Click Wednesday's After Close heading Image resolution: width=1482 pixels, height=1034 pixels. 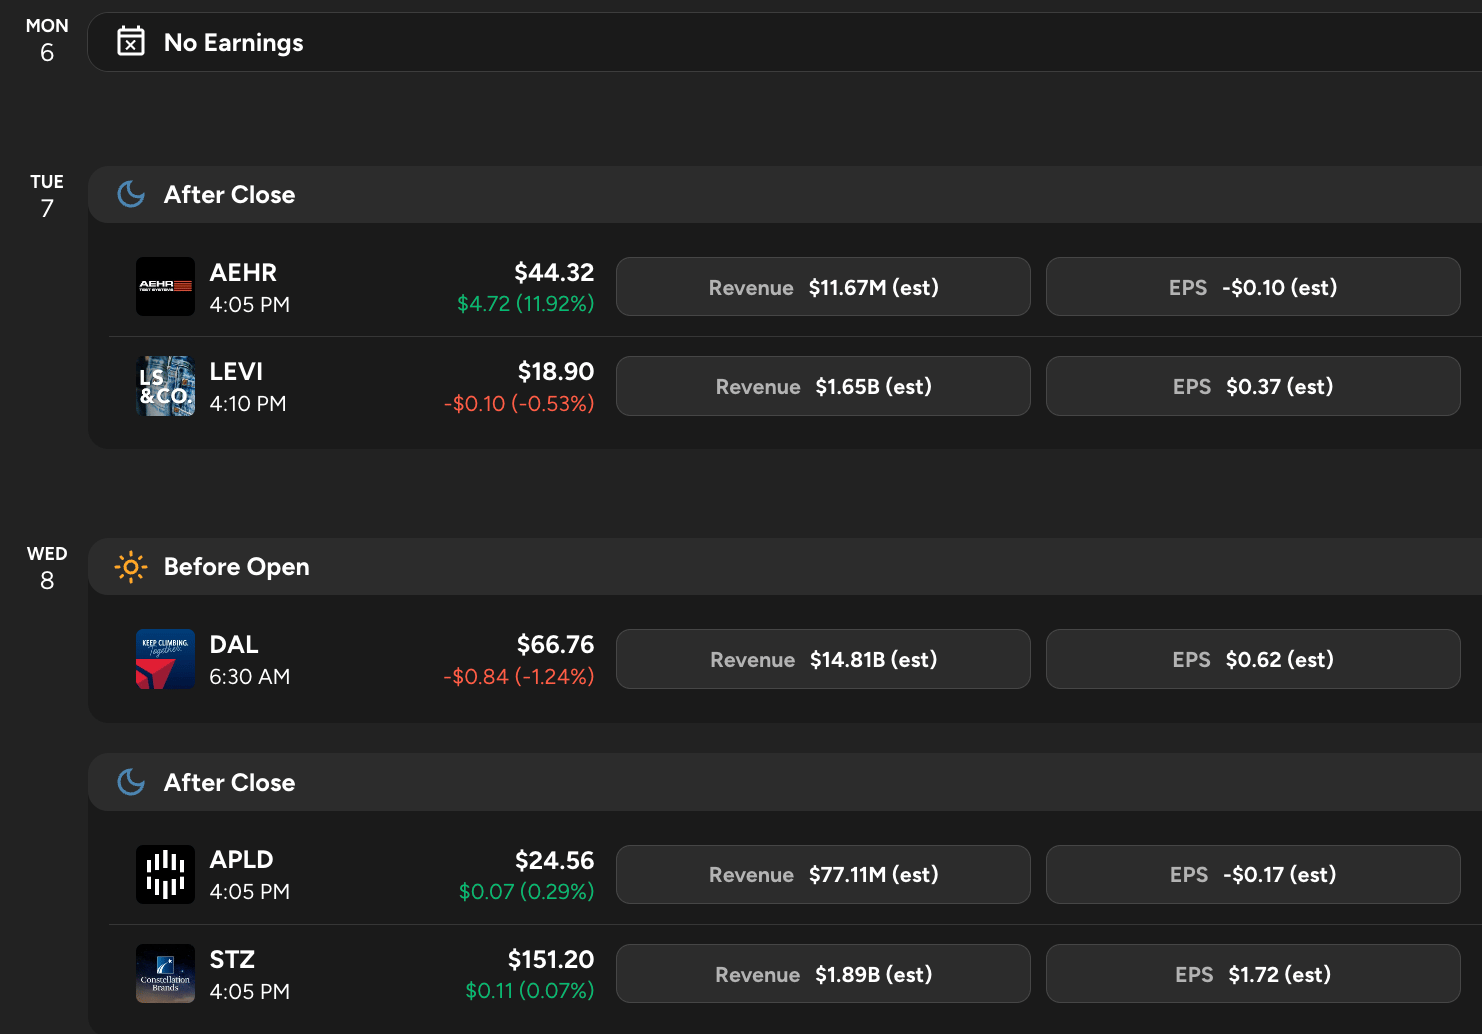[230, 782]
